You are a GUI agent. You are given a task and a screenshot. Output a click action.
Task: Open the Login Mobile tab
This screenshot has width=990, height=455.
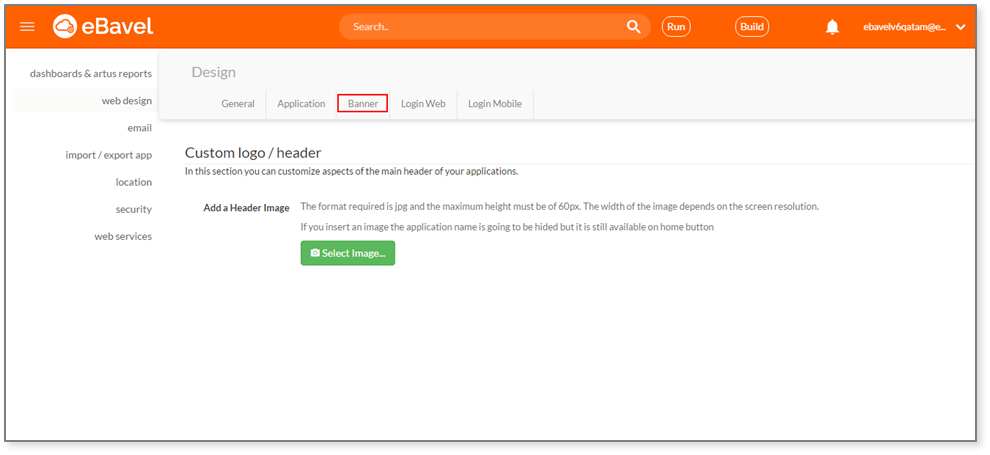495,104
